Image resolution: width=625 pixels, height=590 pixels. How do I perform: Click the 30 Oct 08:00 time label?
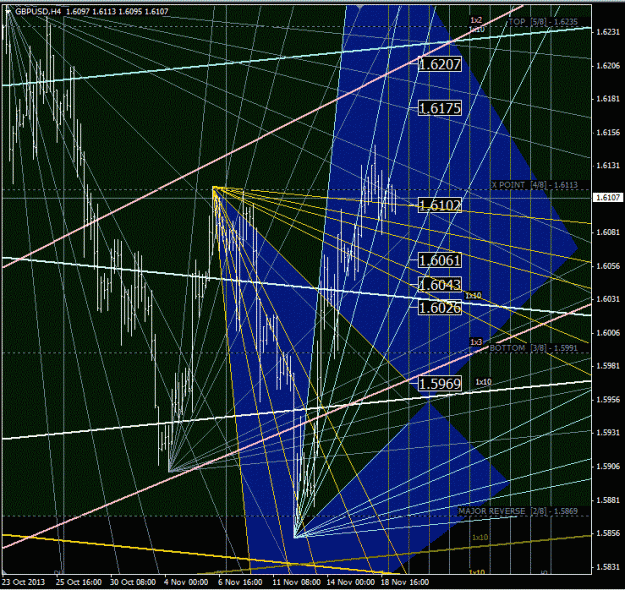[133, 582]
